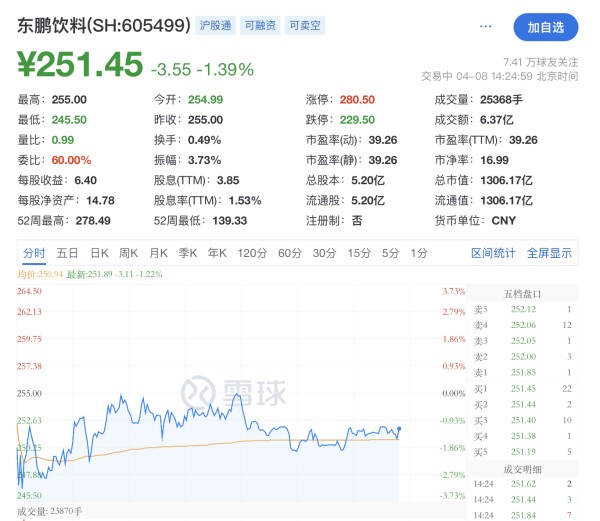Switch to the 五日 chart tab
The width and height of the screenshot is (600, 521).
[67, 253]
